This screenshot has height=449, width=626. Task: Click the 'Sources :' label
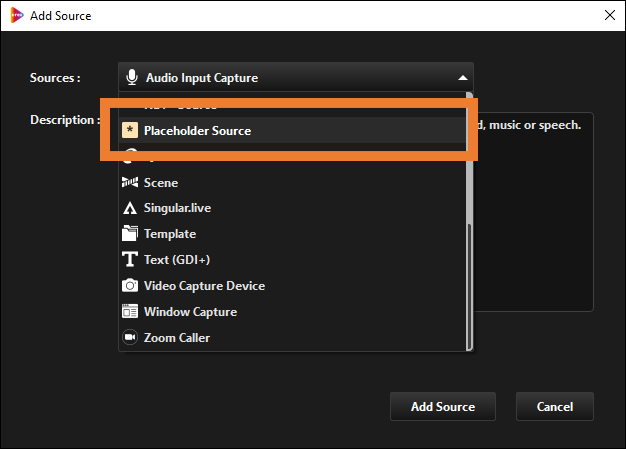[55, 77]
